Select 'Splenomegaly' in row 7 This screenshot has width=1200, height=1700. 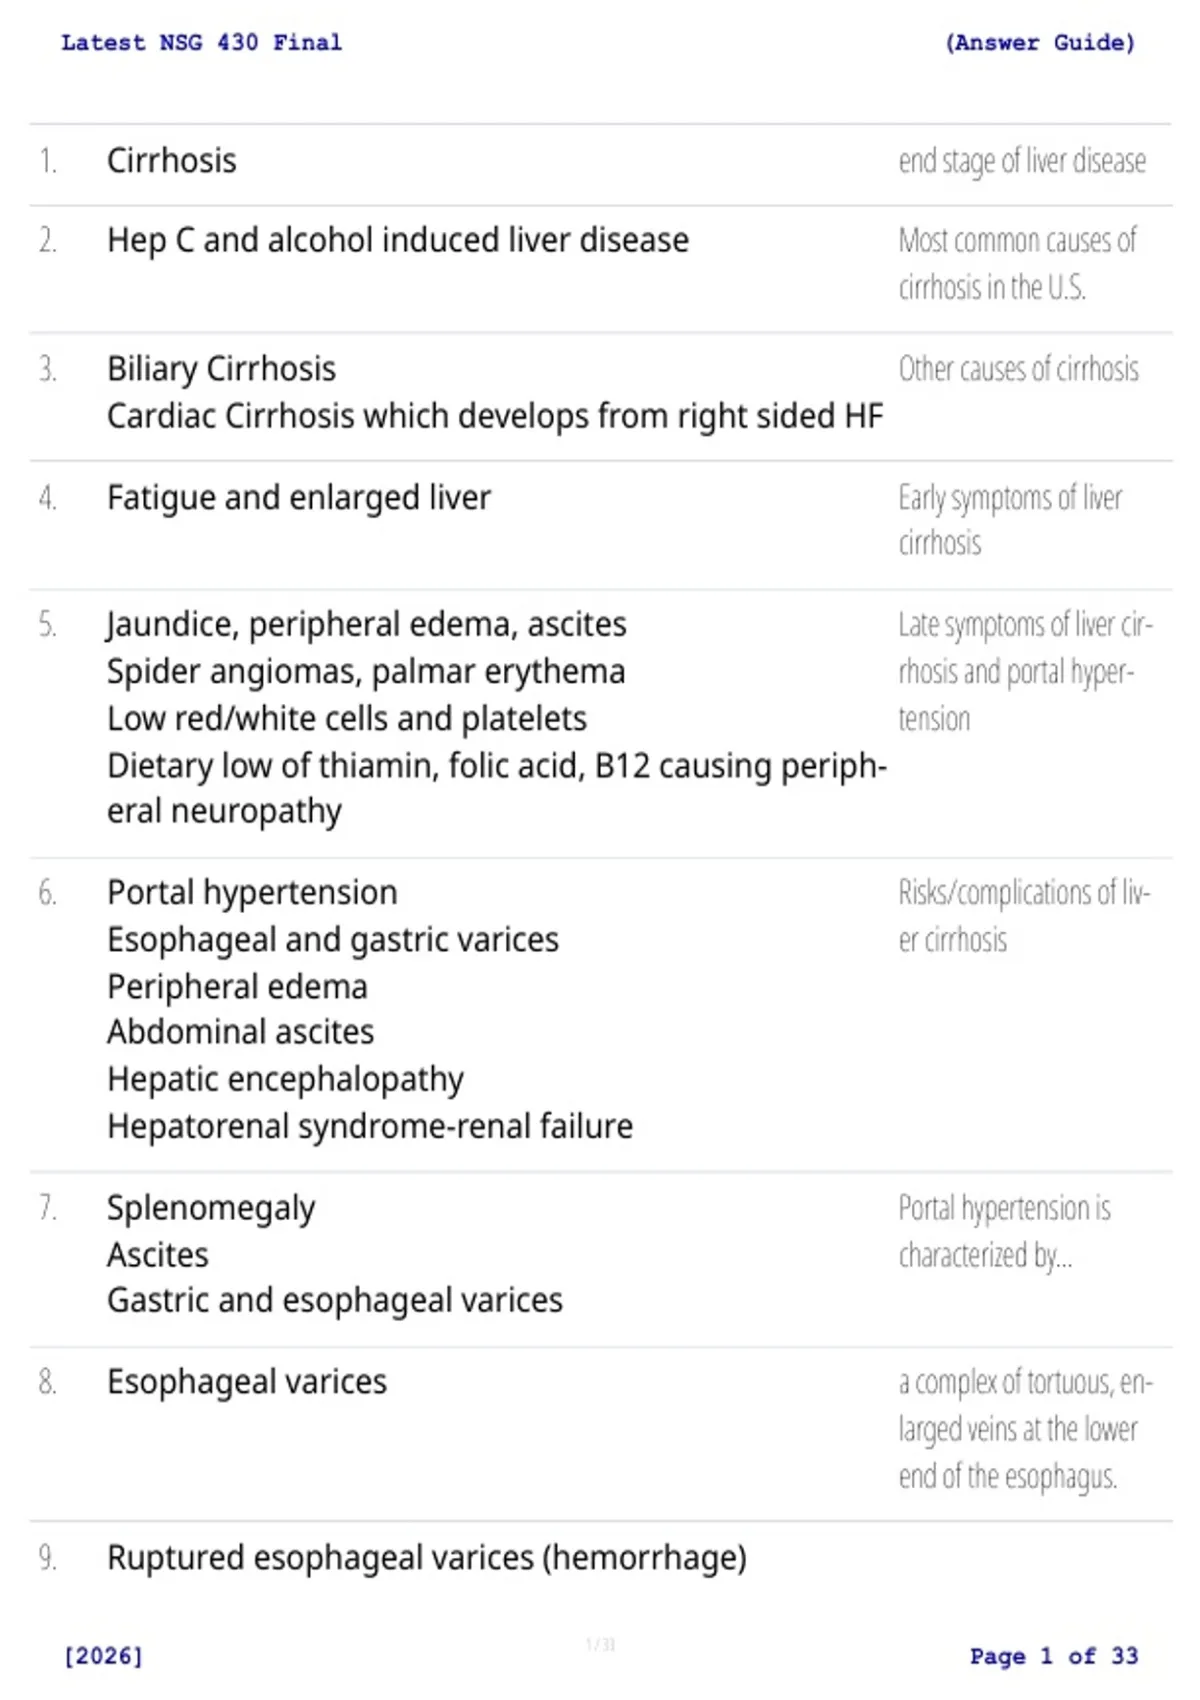[x=211, y=1208]
